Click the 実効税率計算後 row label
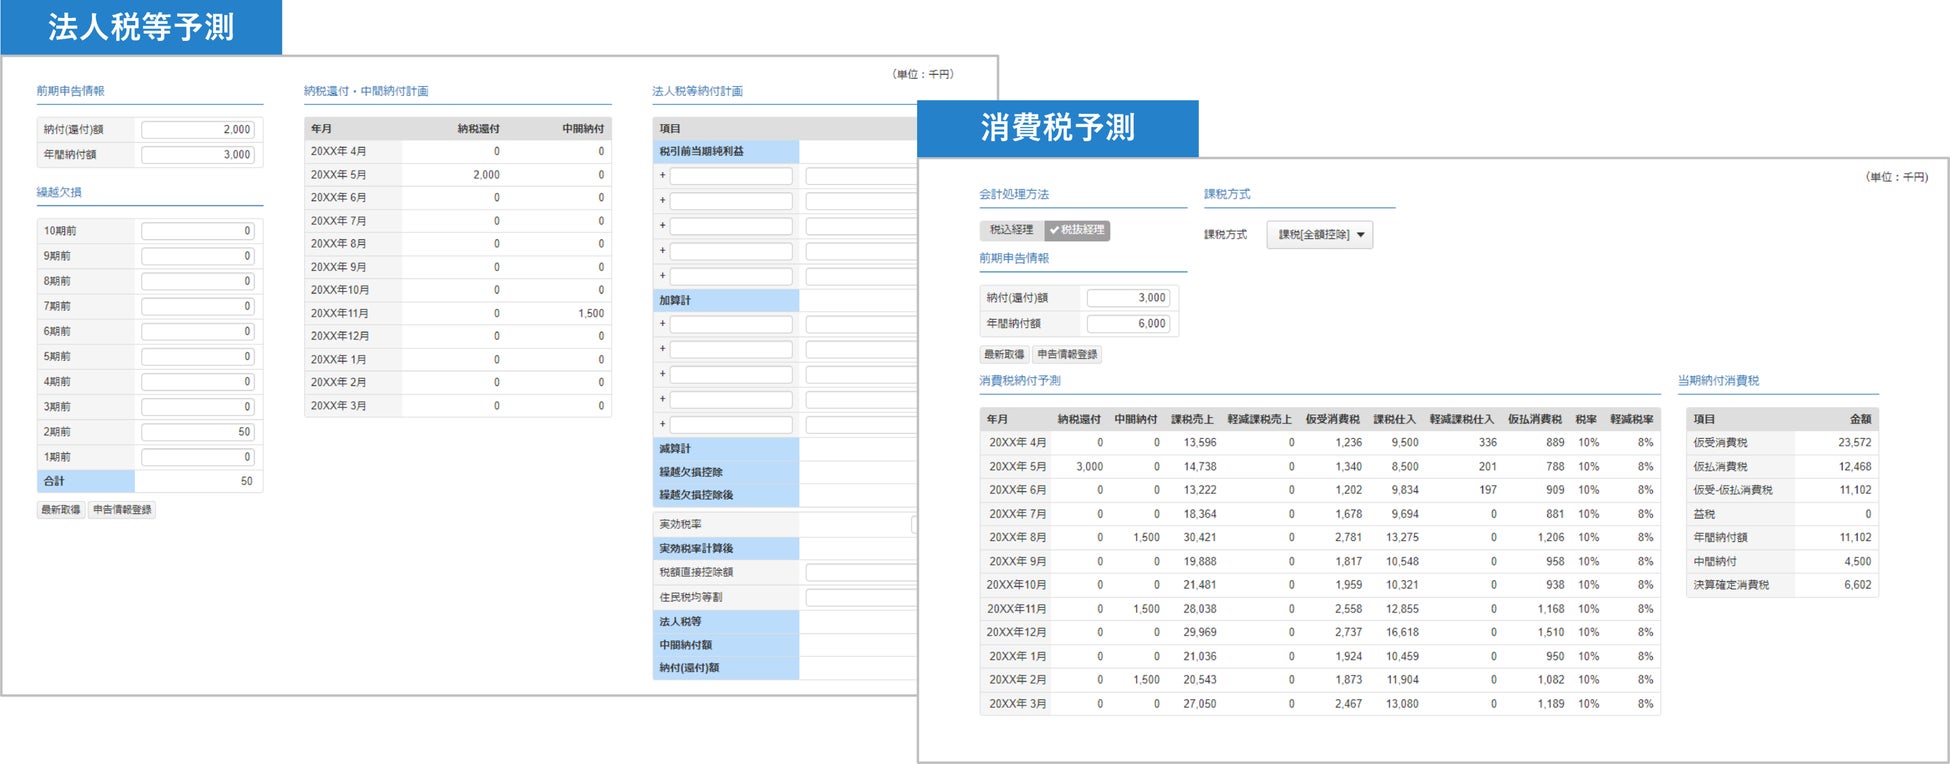 [696, 549]
